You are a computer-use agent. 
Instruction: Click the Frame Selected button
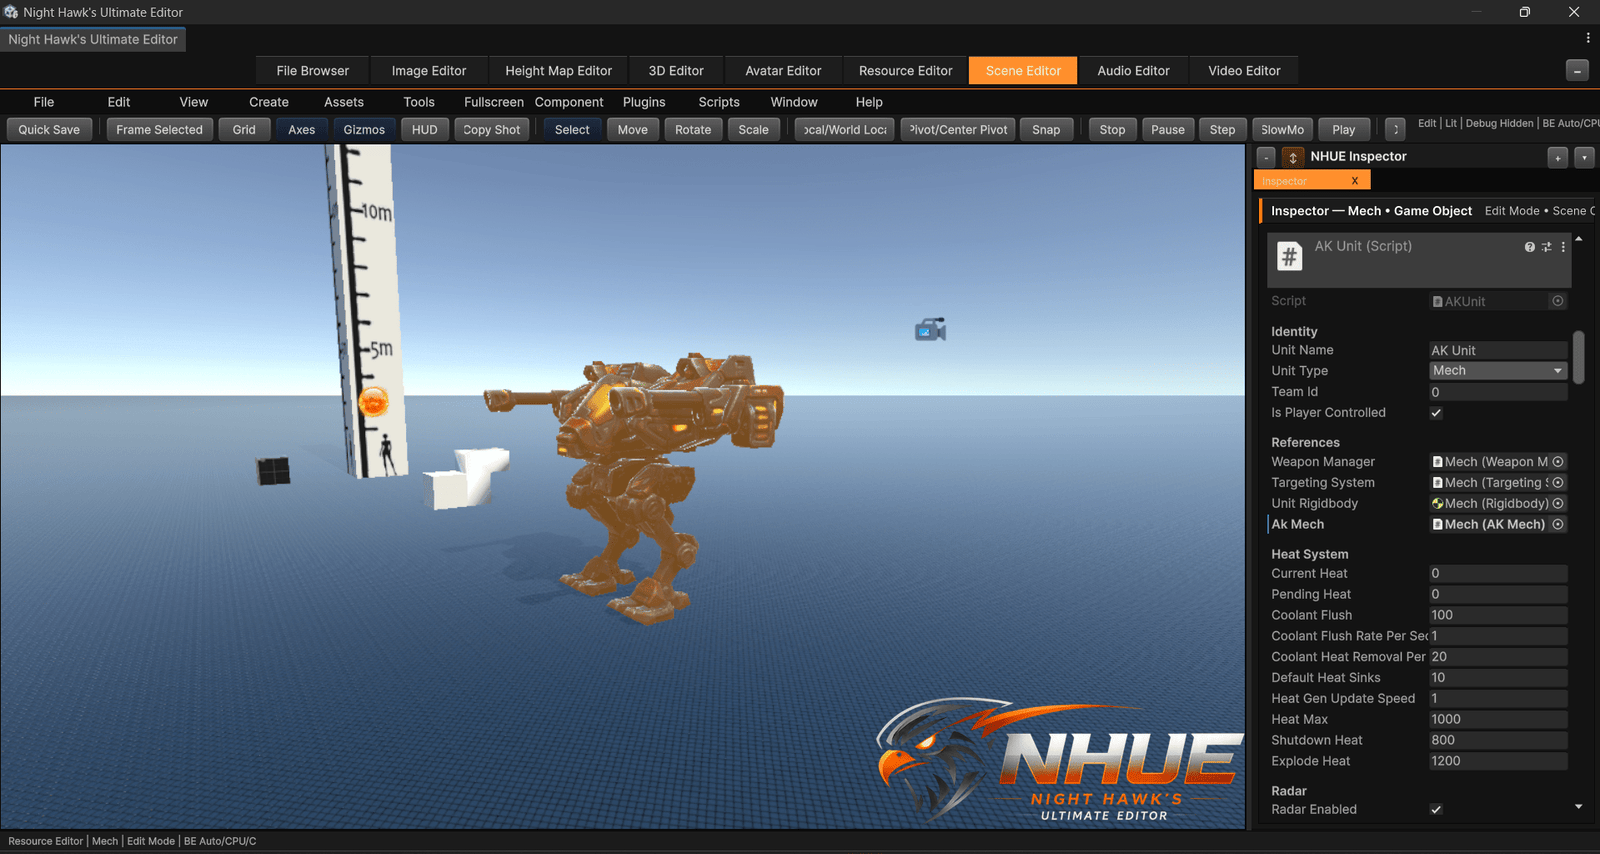[x=159, y=130]
